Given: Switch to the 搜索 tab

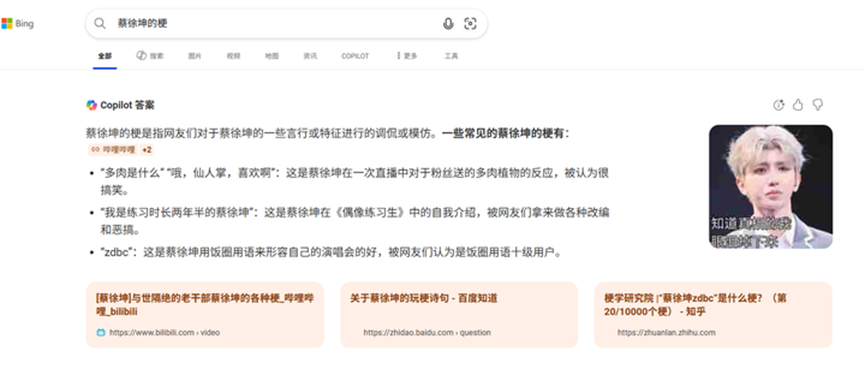Looking at the screenshot, I should pyautogui.click(x=149, y=56).
